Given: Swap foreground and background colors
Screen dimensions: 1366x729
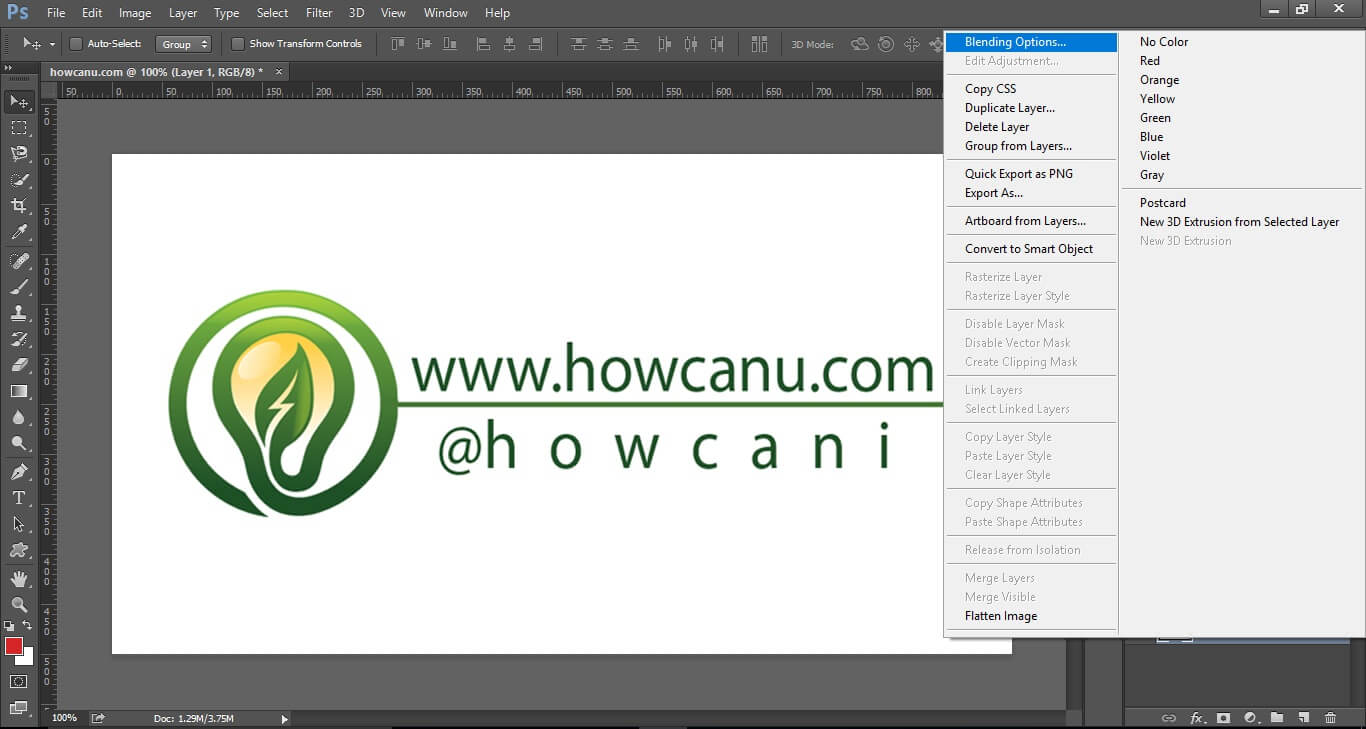Looking at the screenshot, I should 28,625.
